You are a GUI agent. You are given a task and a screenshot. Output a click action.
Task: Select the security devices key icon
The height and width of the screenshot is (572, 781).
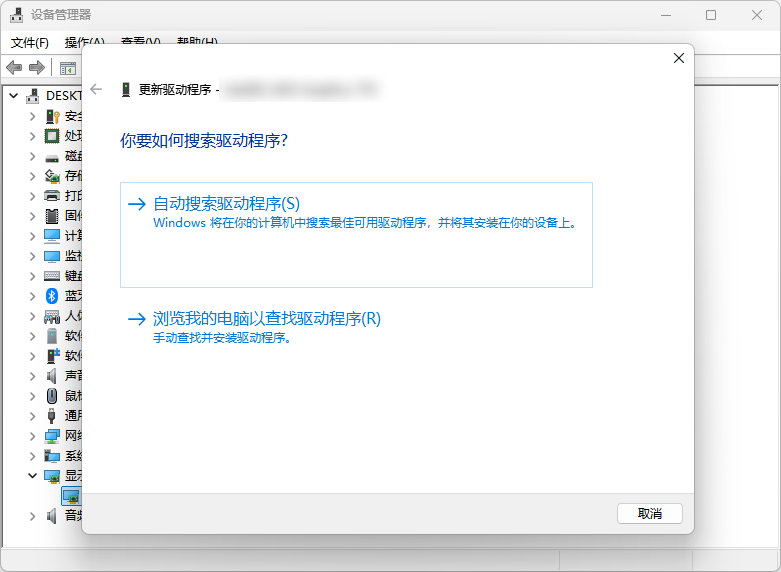pos(52,116)
